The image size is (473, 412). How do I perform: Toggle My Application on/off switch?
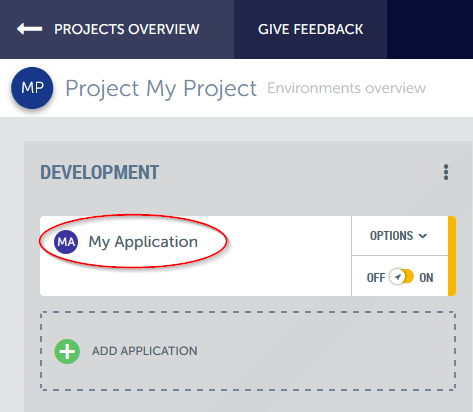402,277
